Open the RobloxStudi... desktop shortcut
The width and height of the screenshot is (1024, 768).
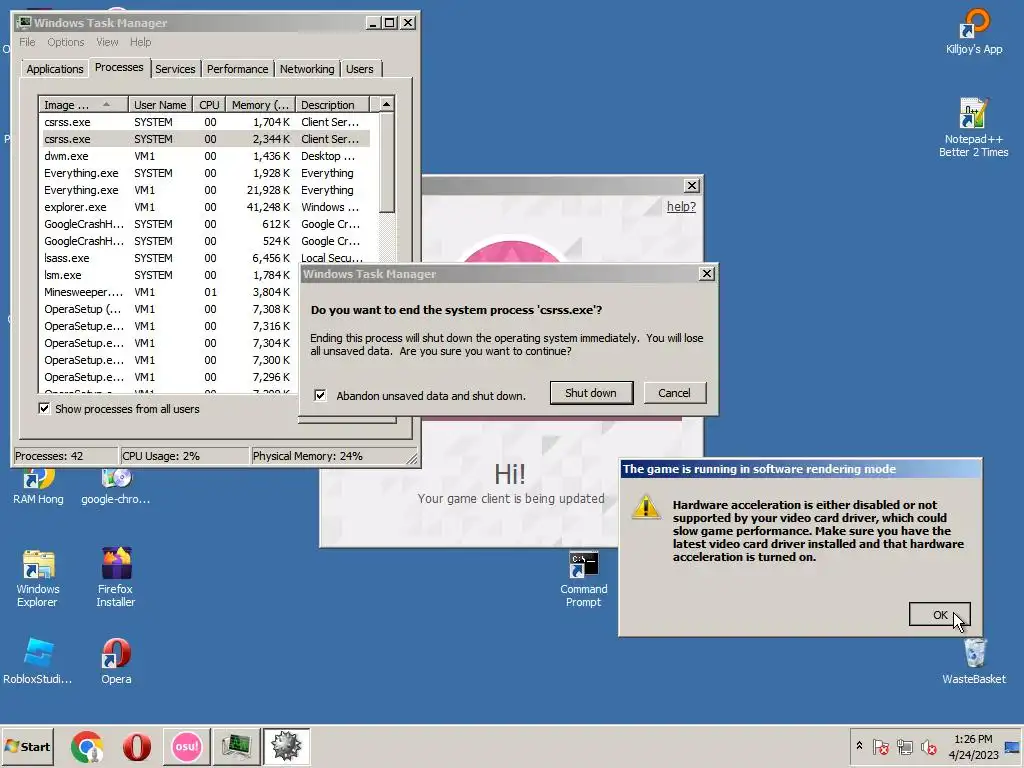click(x=37, y=662)
